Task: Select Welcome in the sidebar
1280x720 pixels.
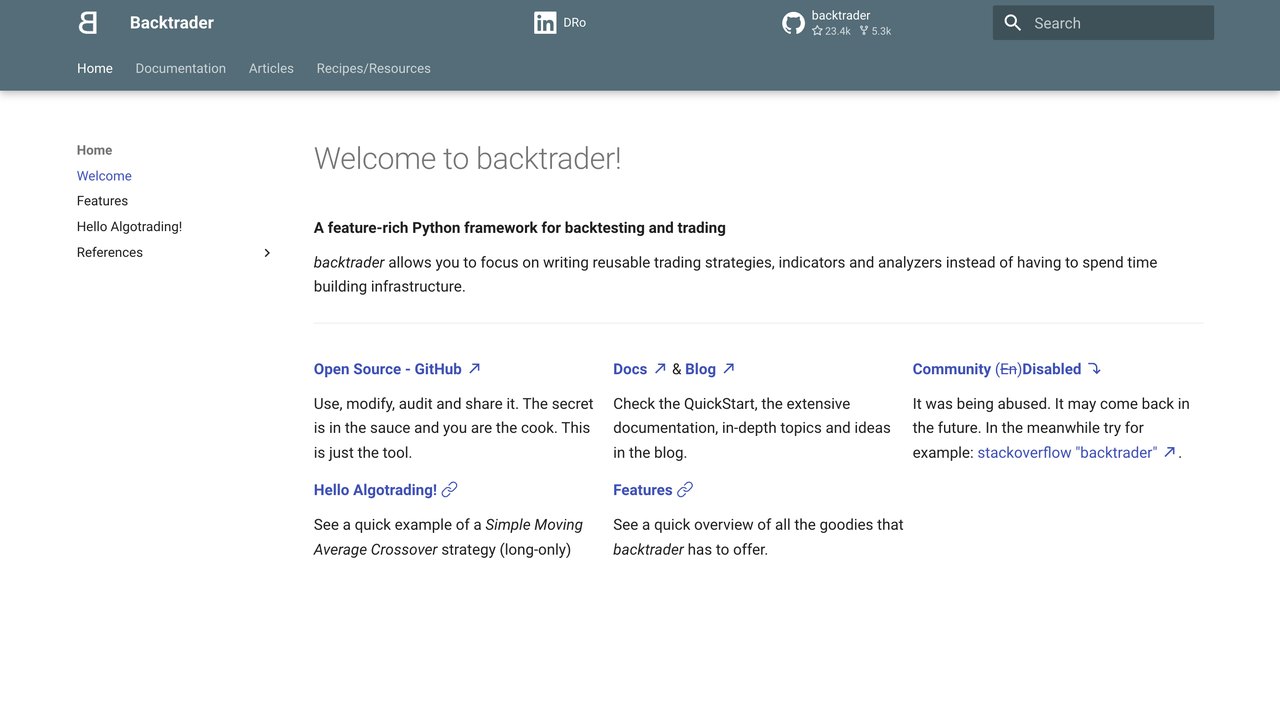Action: coord(104,176)
